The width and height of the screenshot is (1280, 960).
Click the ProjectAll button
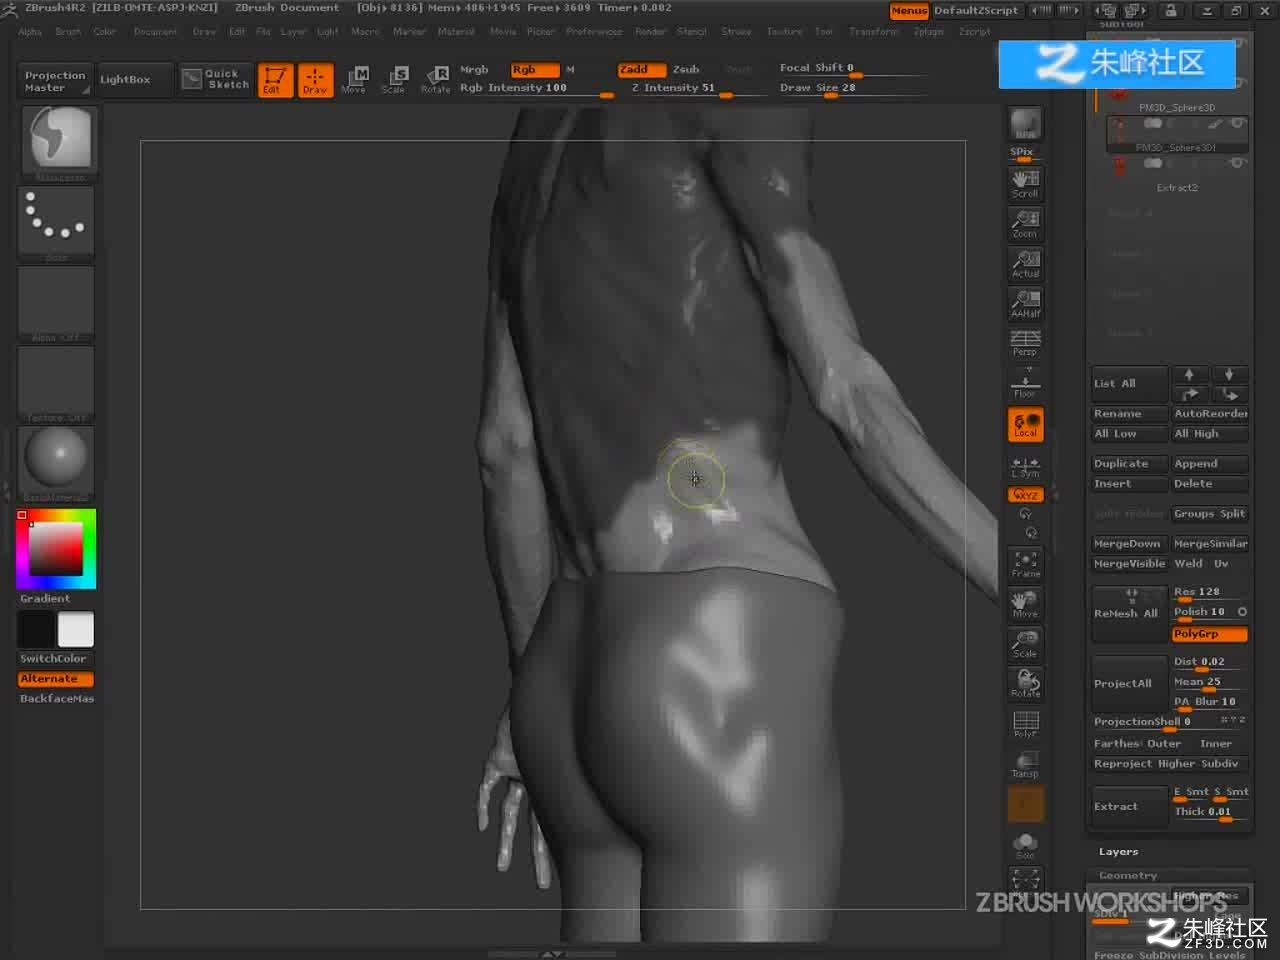coord(1129,684)
